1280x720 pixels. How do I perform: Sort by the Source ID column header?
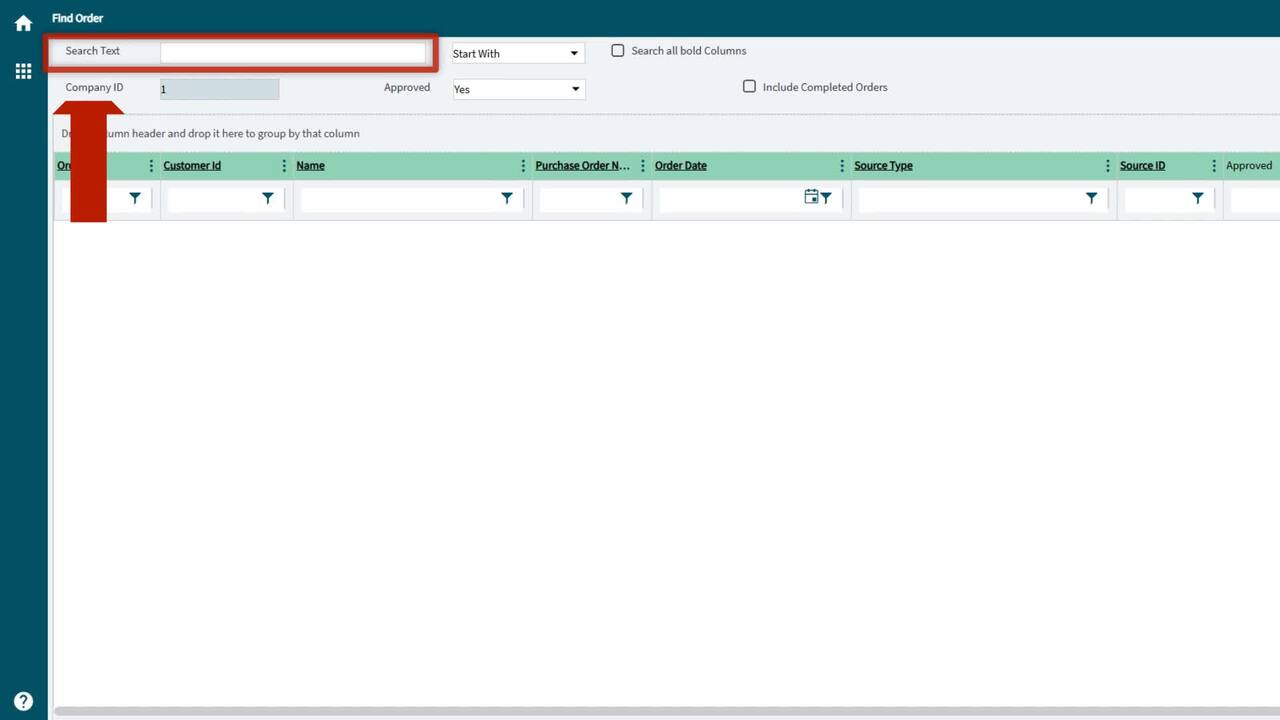tap(1142, 166)
